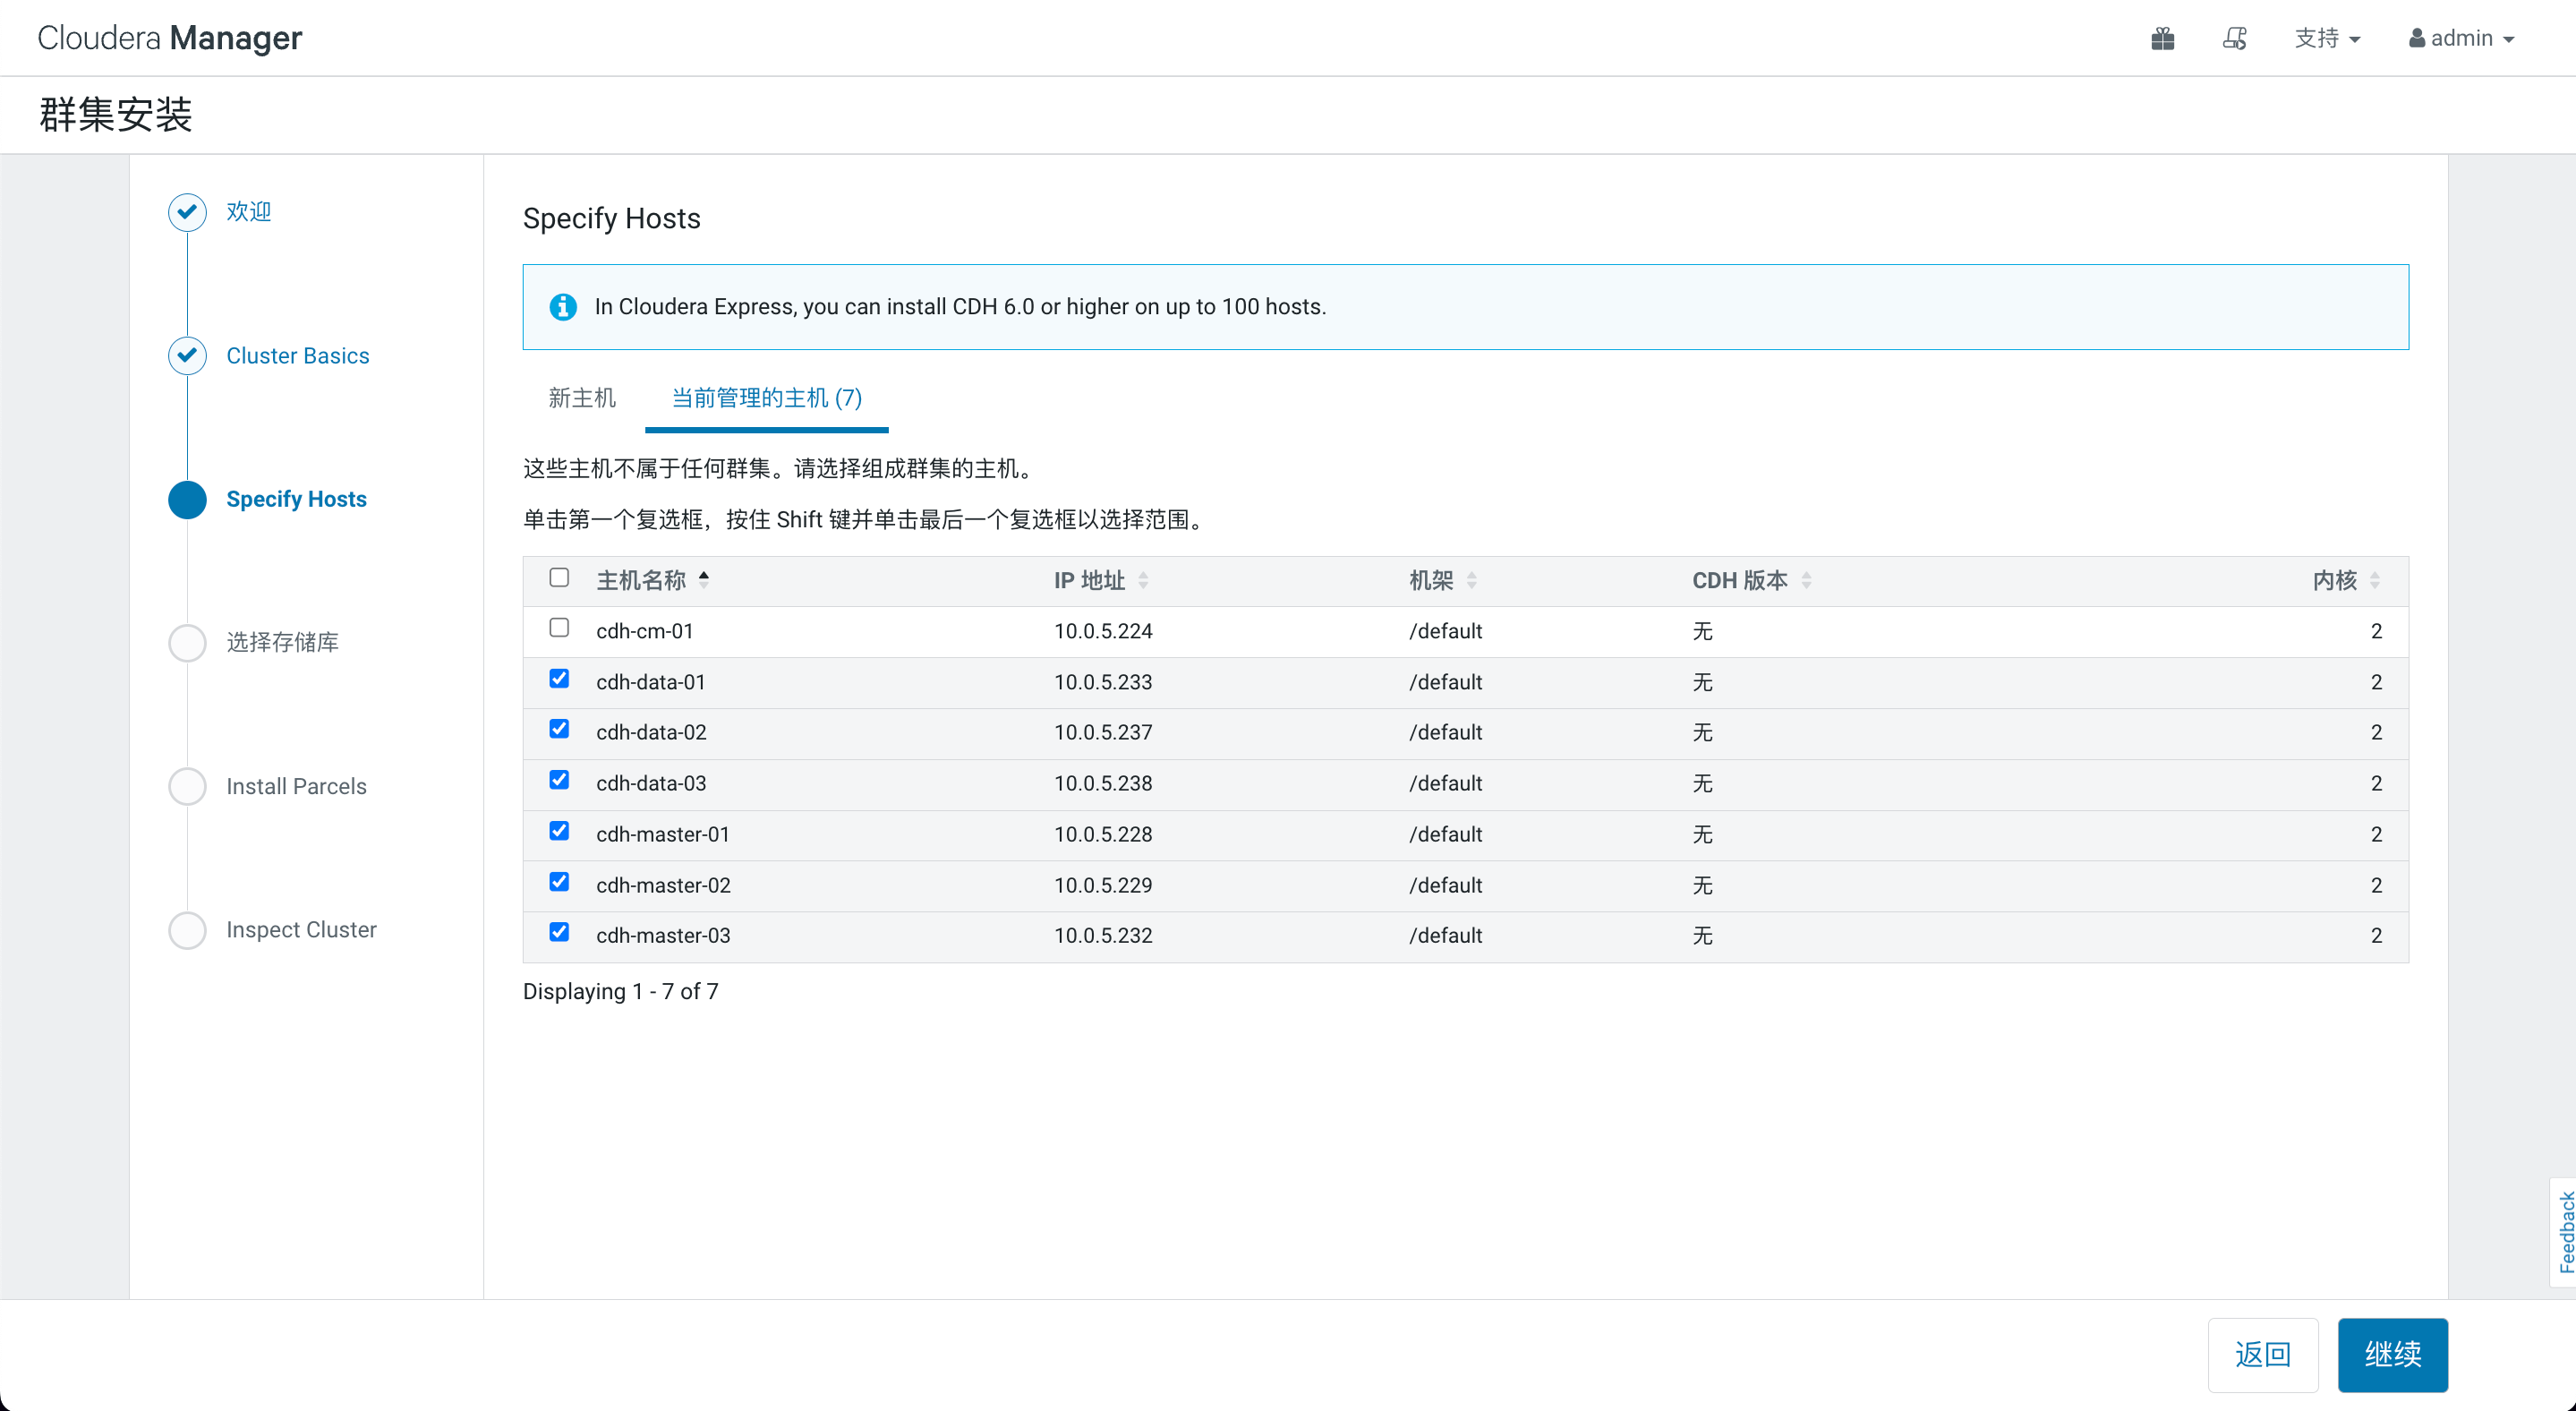Screen dimensions: 2576x1411
Task: Click the IP 地址 column sort icon
Action: pos(1143,580)
